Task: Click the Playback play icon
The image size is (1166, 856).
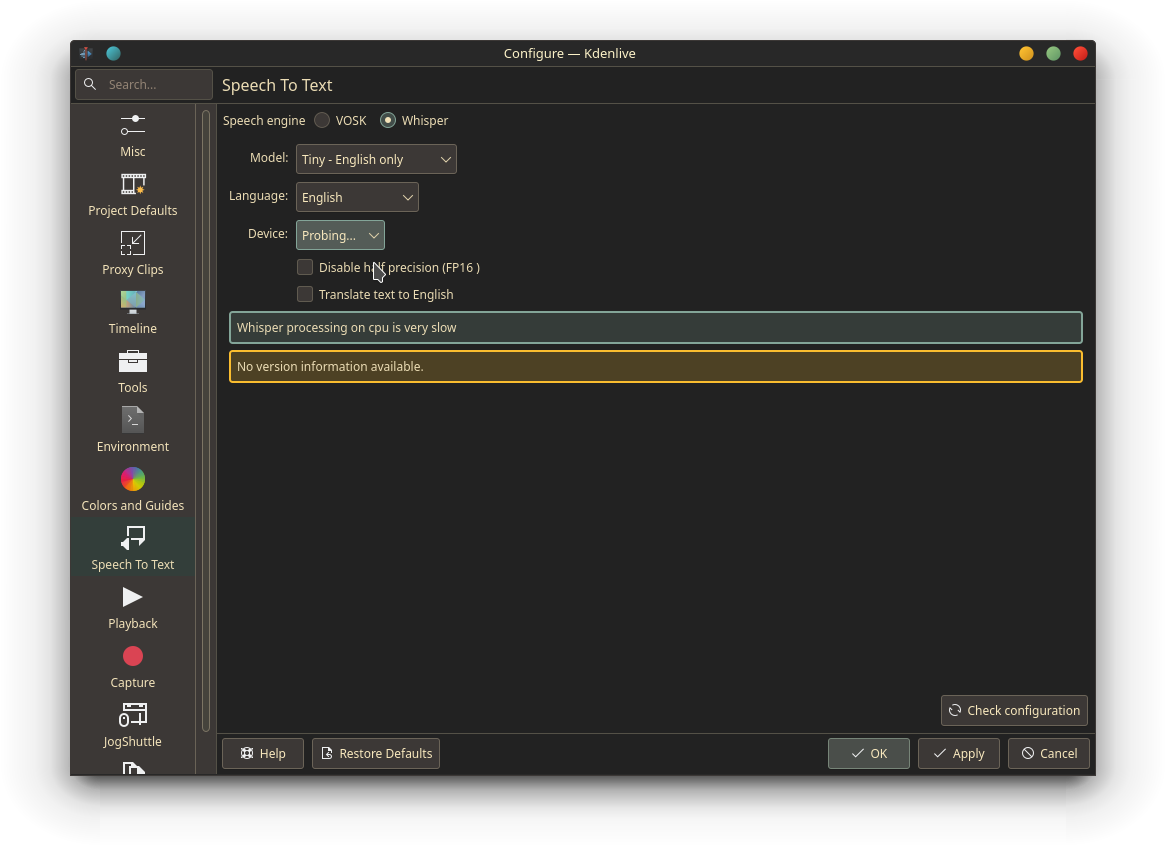Action: [x=133, y=597]
